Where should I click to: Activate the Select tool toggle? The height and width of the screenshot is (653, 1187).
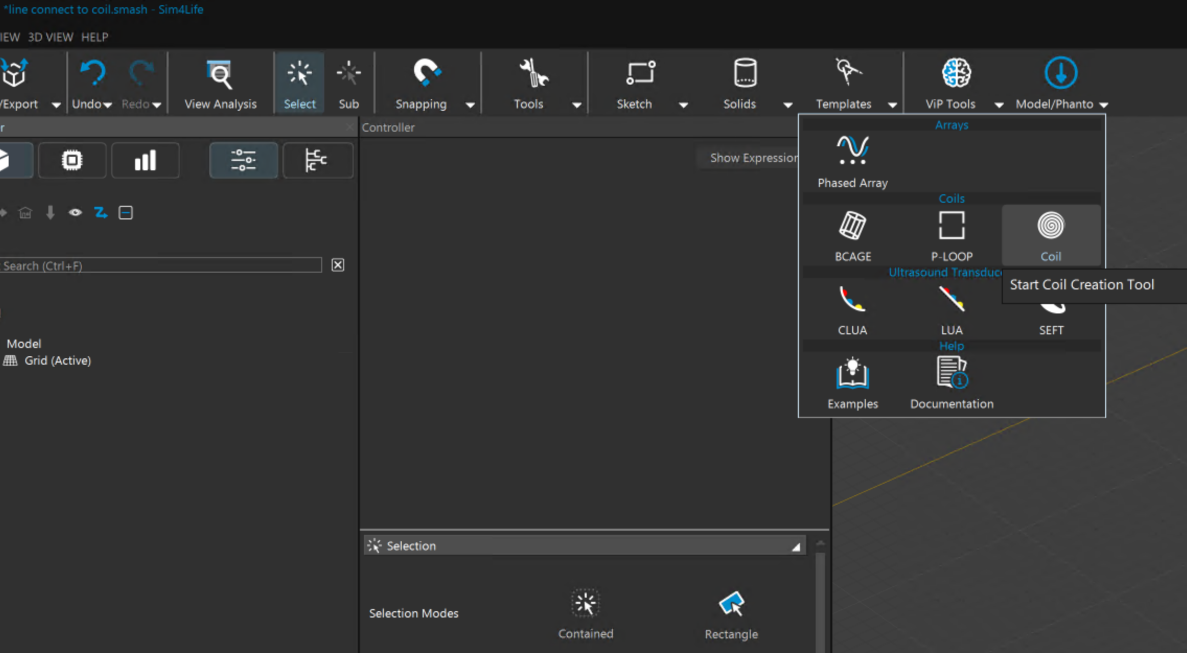[299, 82]
